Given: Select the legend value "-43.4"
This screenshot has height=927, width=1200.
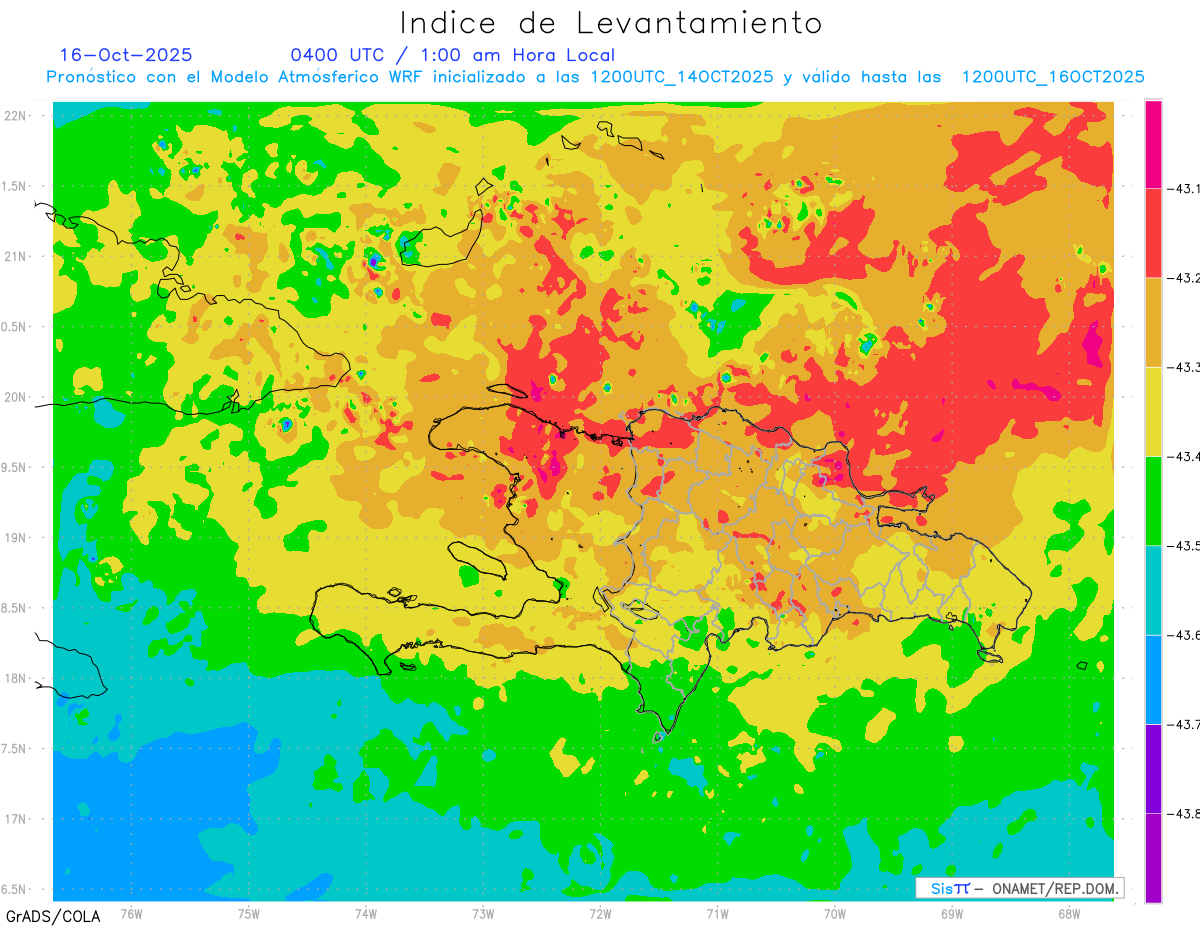Looking at the screenshot, I should tap(1184, 456).
